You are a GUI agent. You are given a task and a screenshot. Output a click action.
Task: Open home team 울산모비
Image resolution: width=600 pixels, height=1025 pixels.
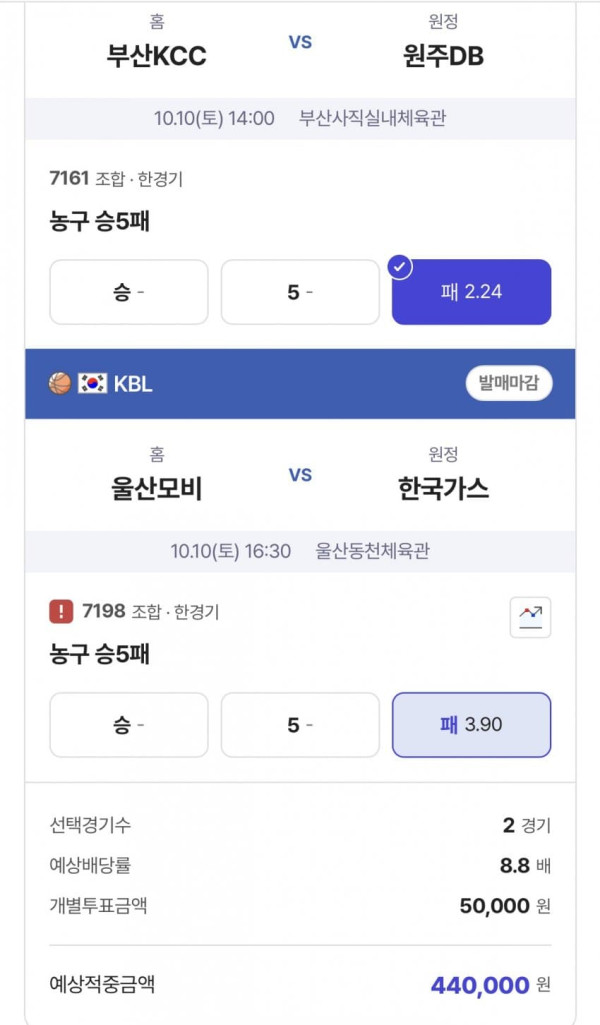[157, 489]
